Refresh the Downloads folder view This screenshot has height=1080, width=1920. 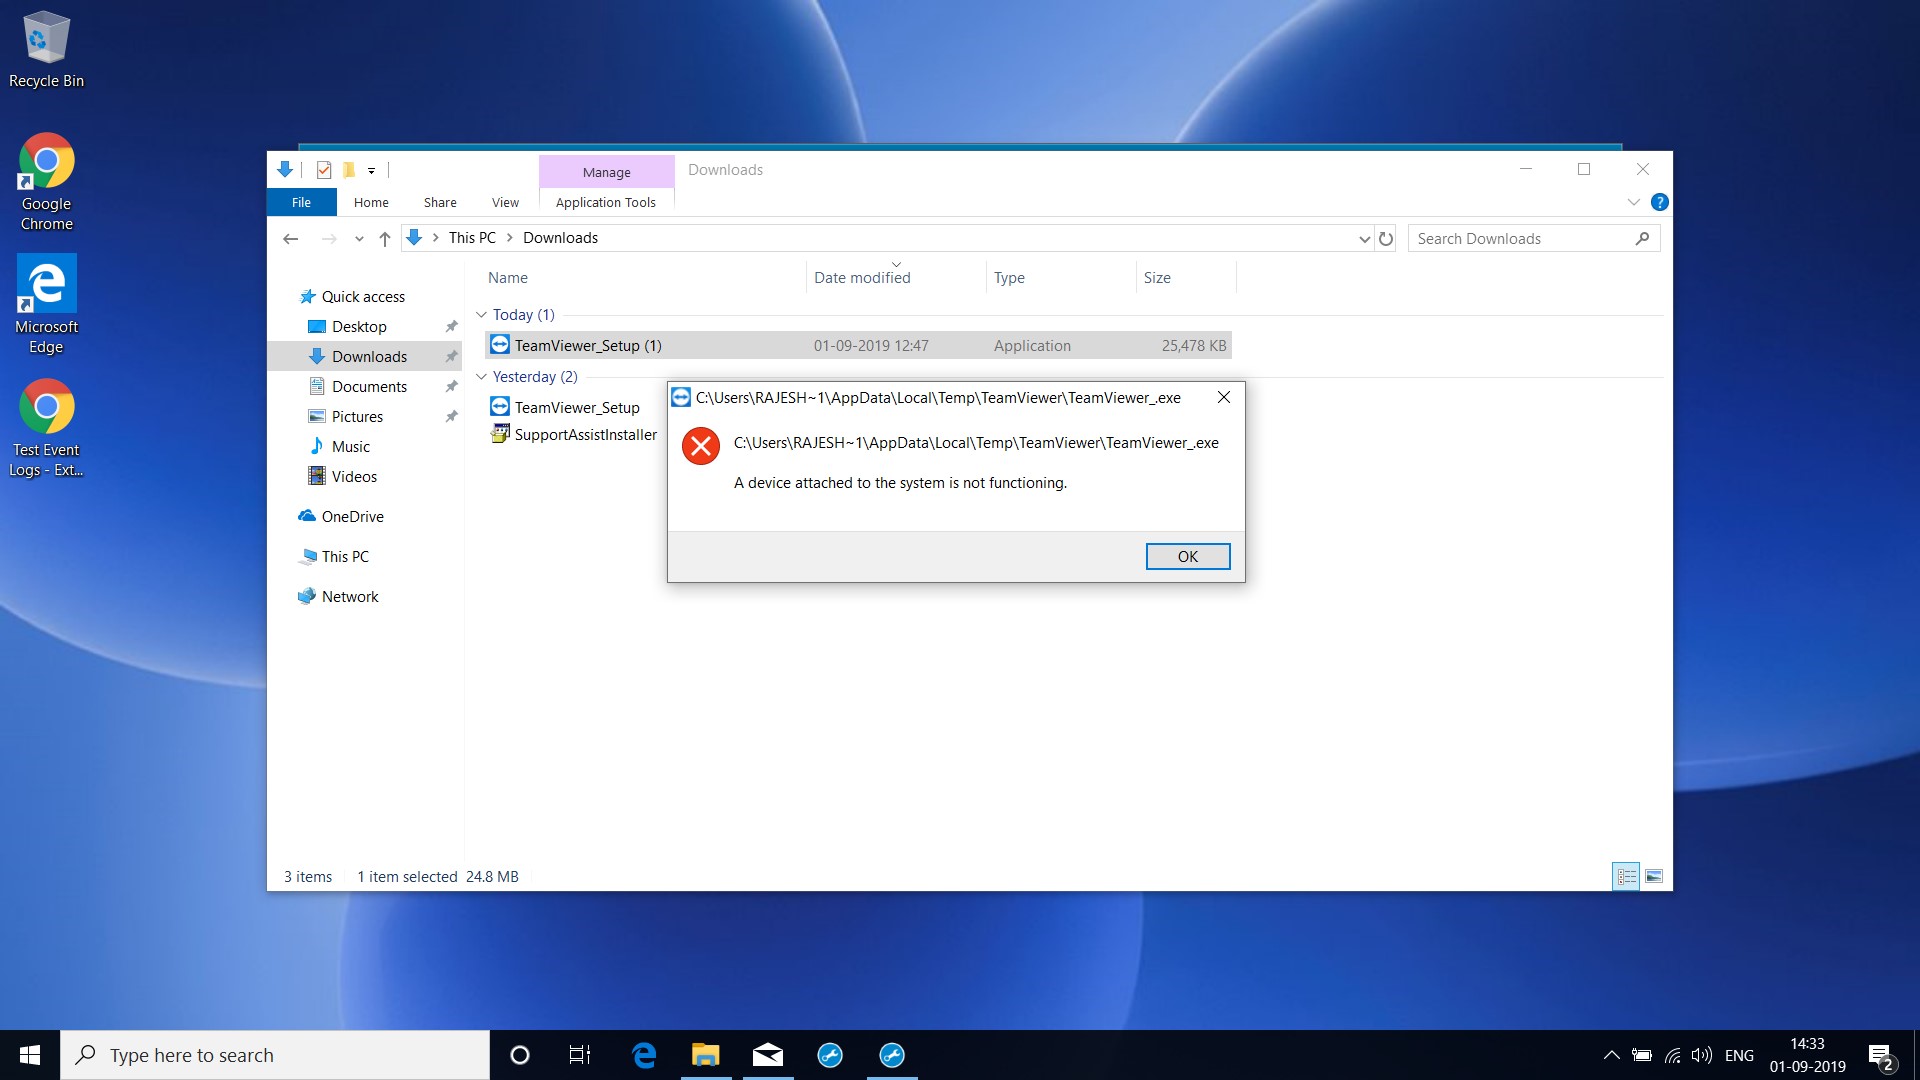click(x=1386, y=238)
